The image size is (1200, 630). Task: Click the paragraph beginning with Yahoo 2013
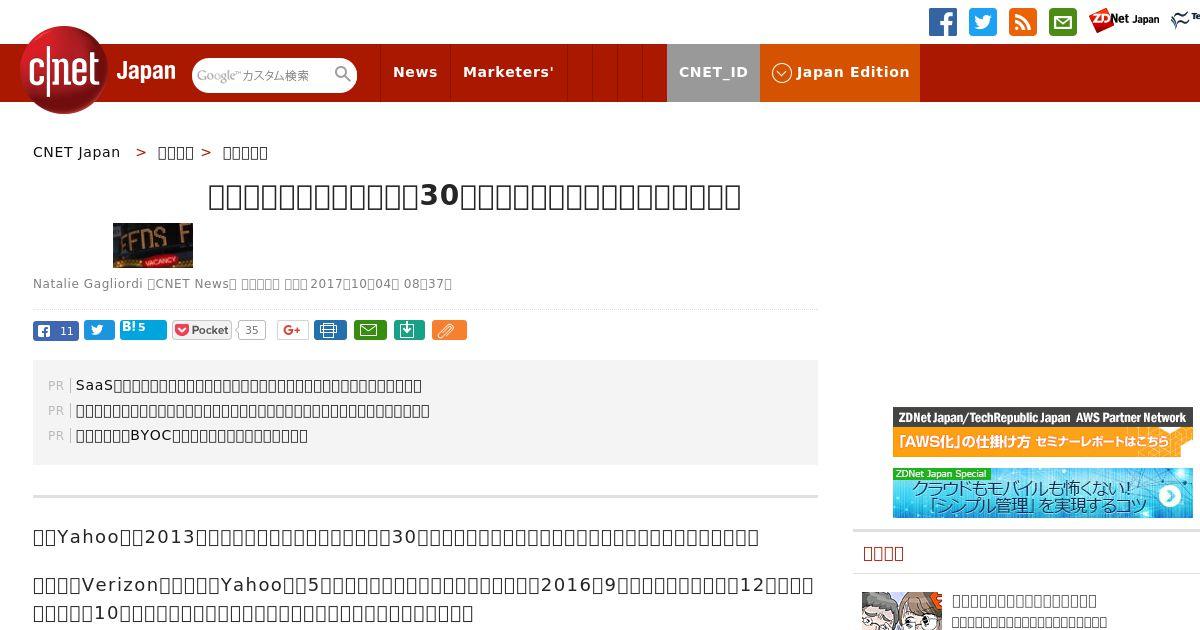396,537
